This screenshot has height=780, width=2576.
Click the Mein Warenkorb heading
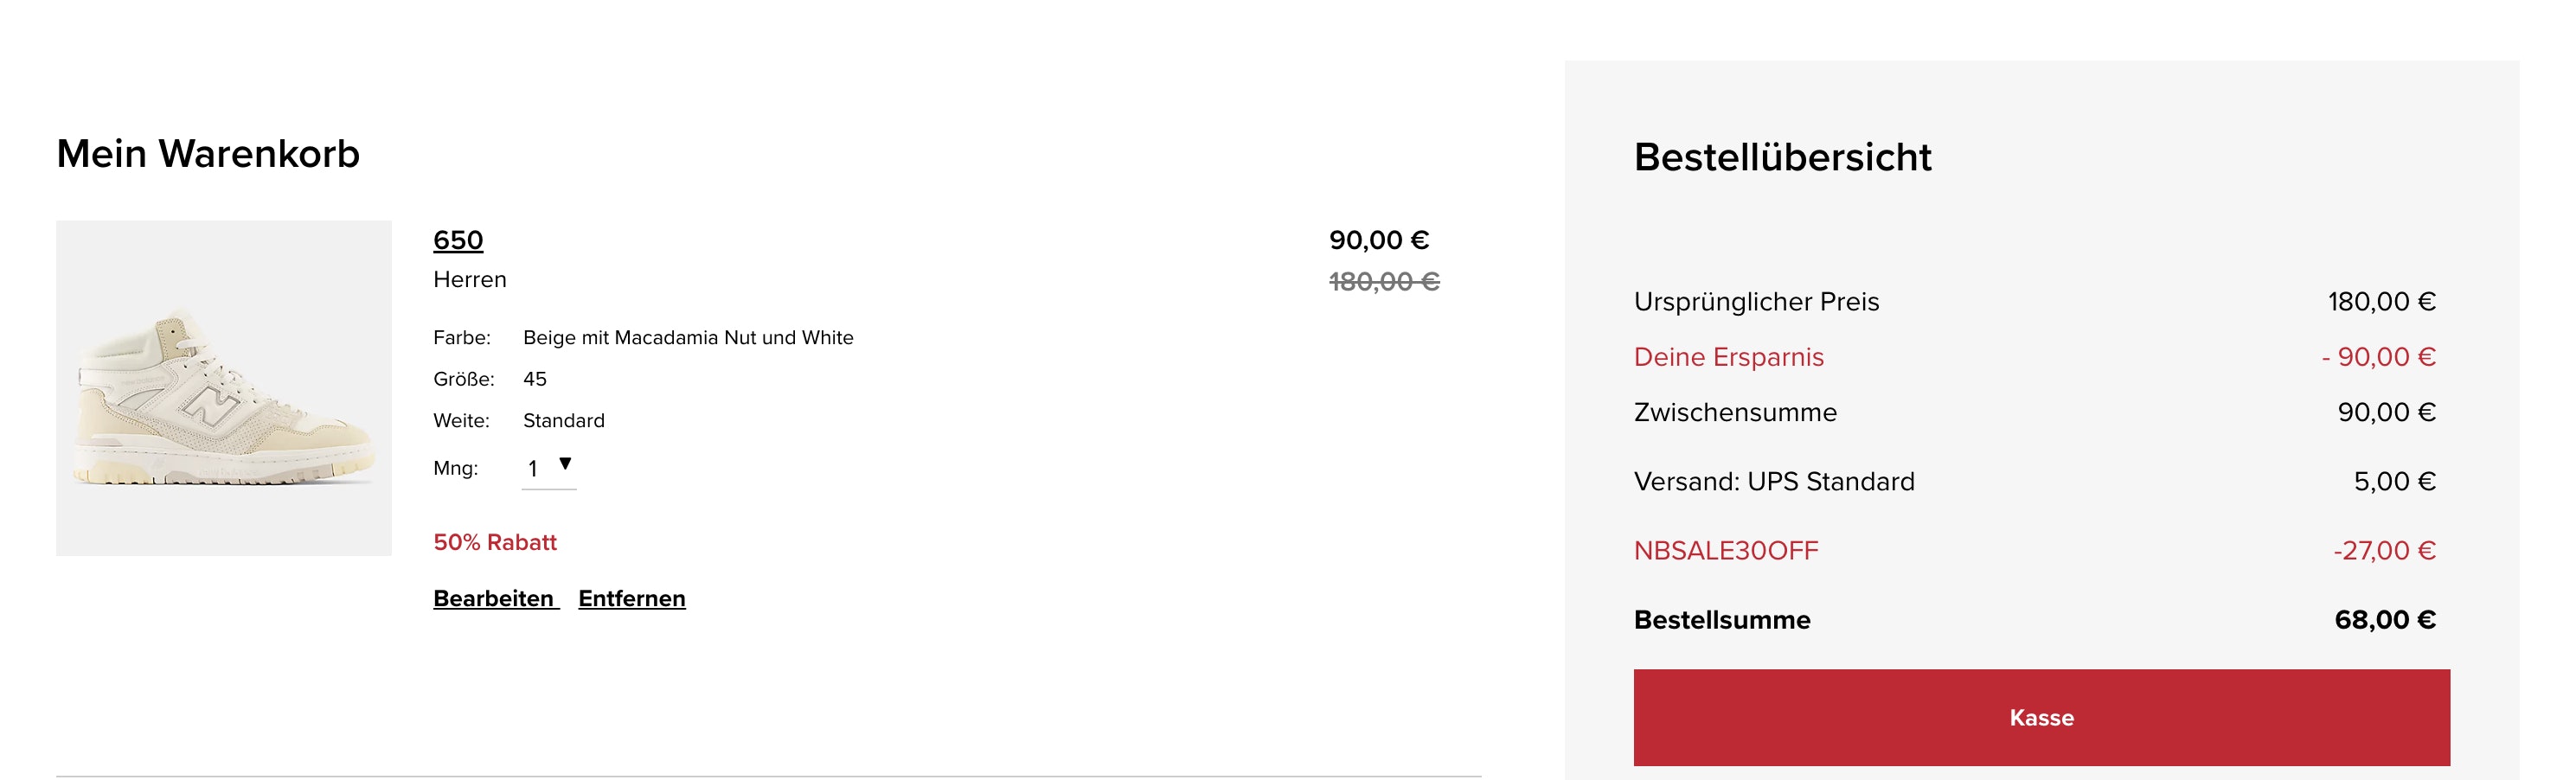(x=208, y=154)
